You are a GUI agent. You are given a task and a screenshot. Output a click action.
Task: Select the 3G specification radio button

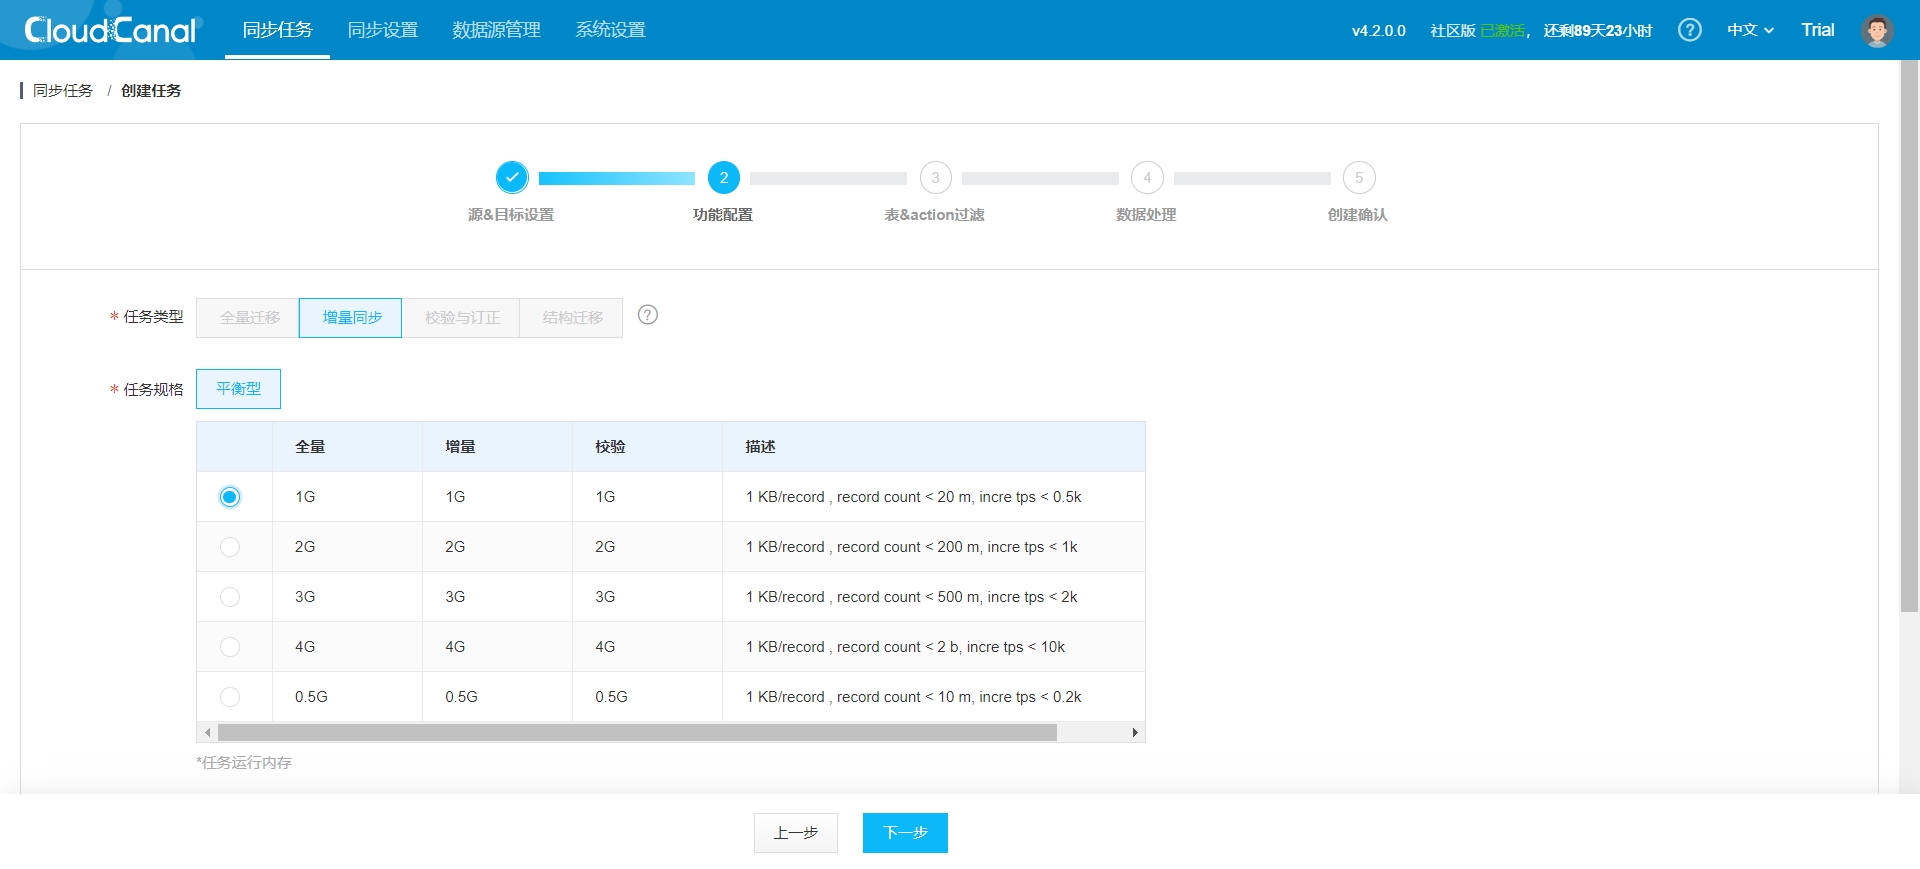pos(230,597)
